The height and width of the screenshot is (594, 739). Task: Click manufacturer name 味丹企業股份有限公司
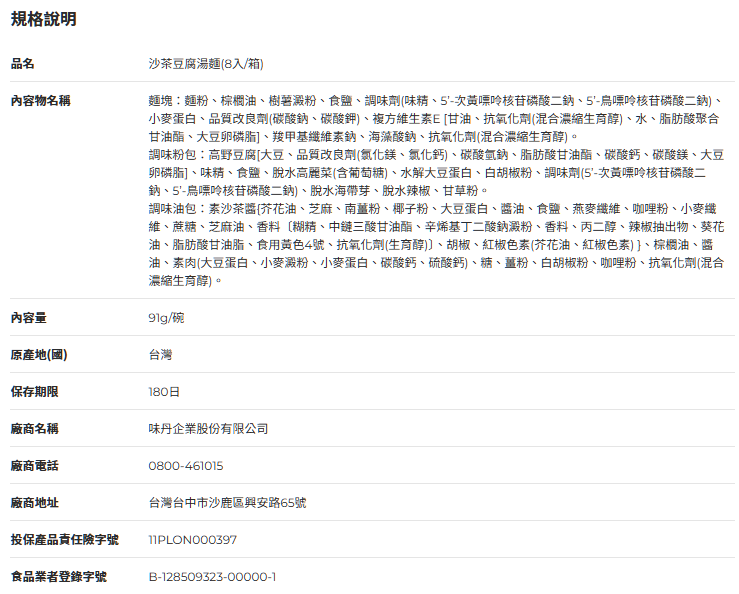(x=208, y=428)
